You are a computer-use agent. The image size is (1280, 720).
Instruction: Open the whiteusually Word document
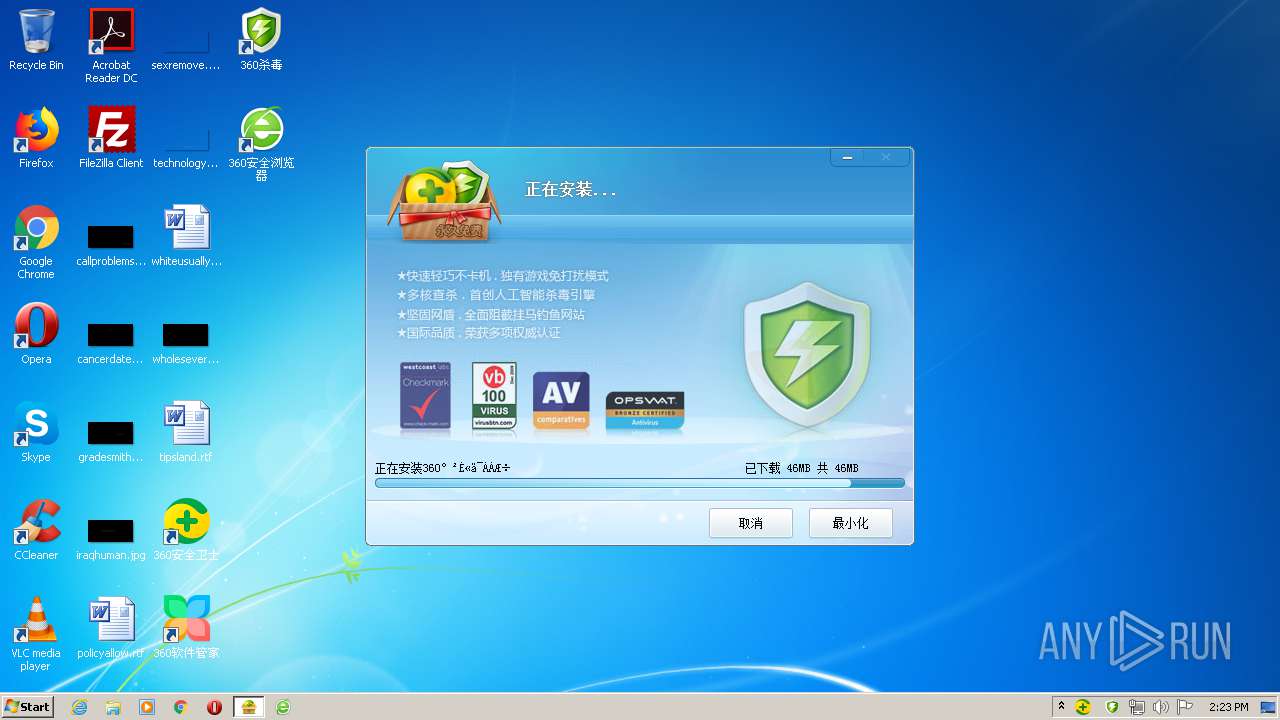(x=186, y=236)
